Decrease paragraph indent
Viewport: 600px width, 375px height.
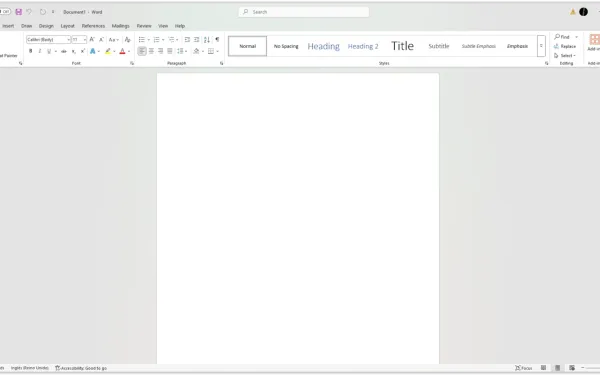click(187, 39)
